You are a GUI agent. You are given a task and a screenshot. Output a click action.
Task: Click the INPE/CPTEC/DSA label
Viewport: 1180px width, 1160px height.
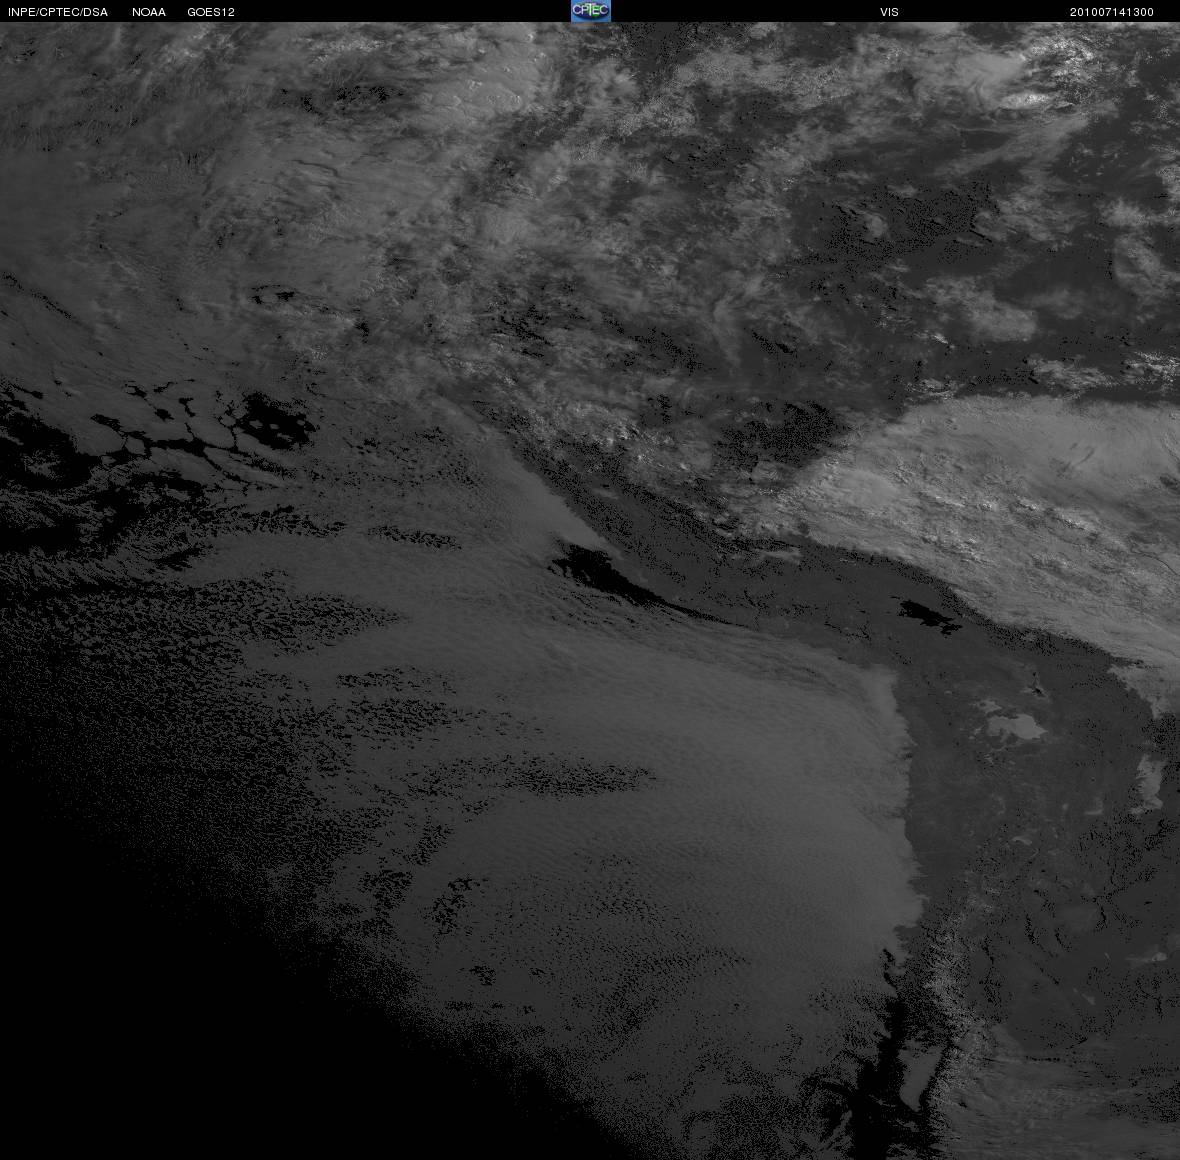point(58,12)
